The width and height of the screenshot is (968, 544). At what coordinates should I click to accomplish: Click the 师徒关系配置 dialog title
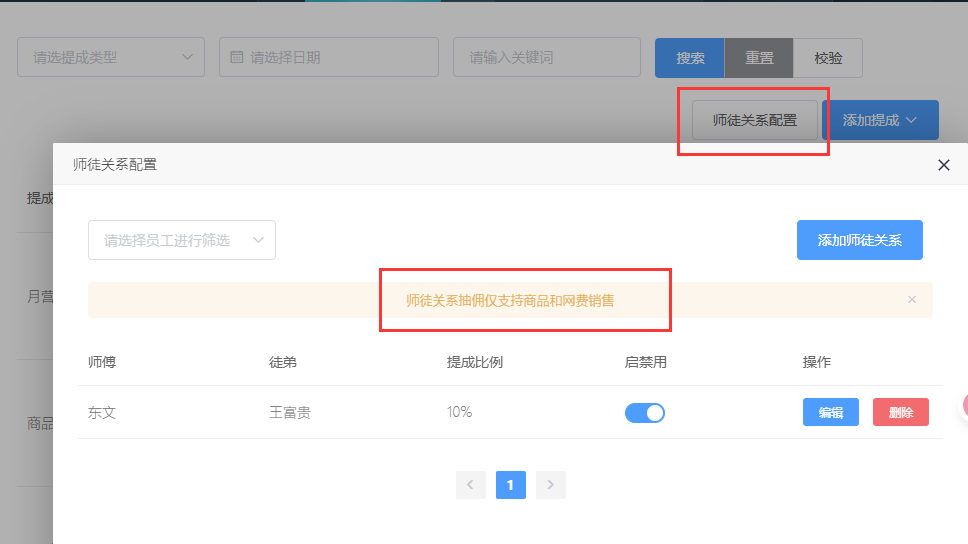pos(115,165)
